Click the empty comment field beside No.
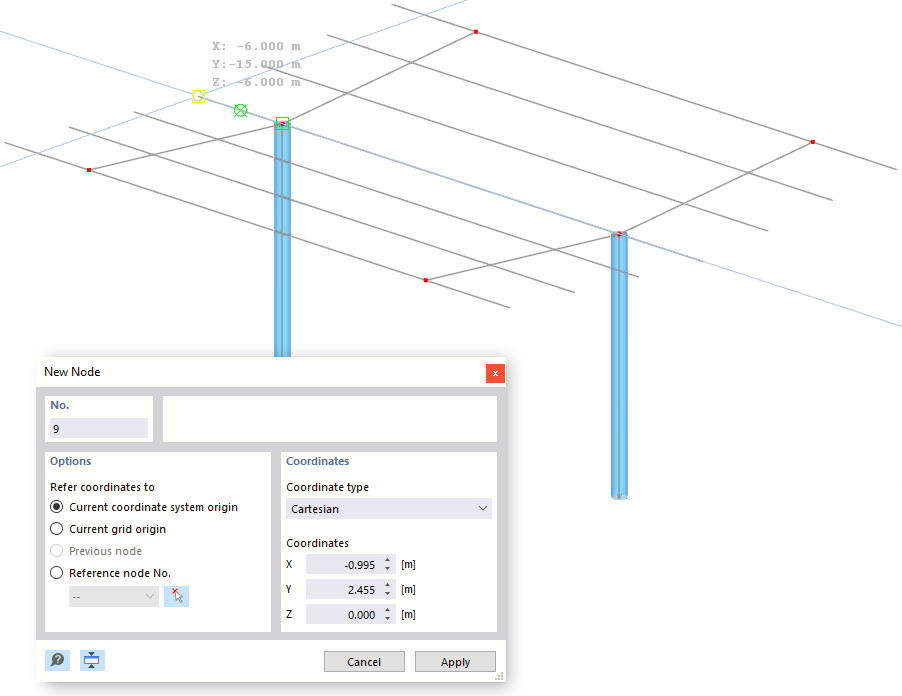 point(330,419)
